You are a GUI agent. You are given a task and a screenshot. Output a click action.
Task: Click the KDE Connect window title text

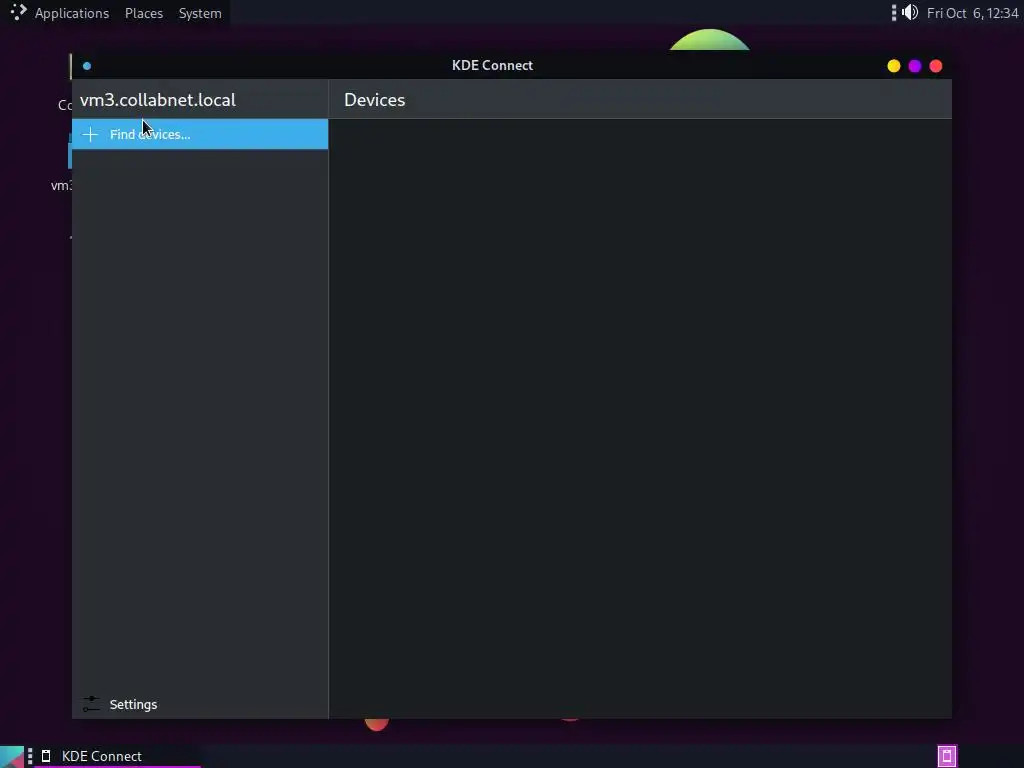[492, 65]
